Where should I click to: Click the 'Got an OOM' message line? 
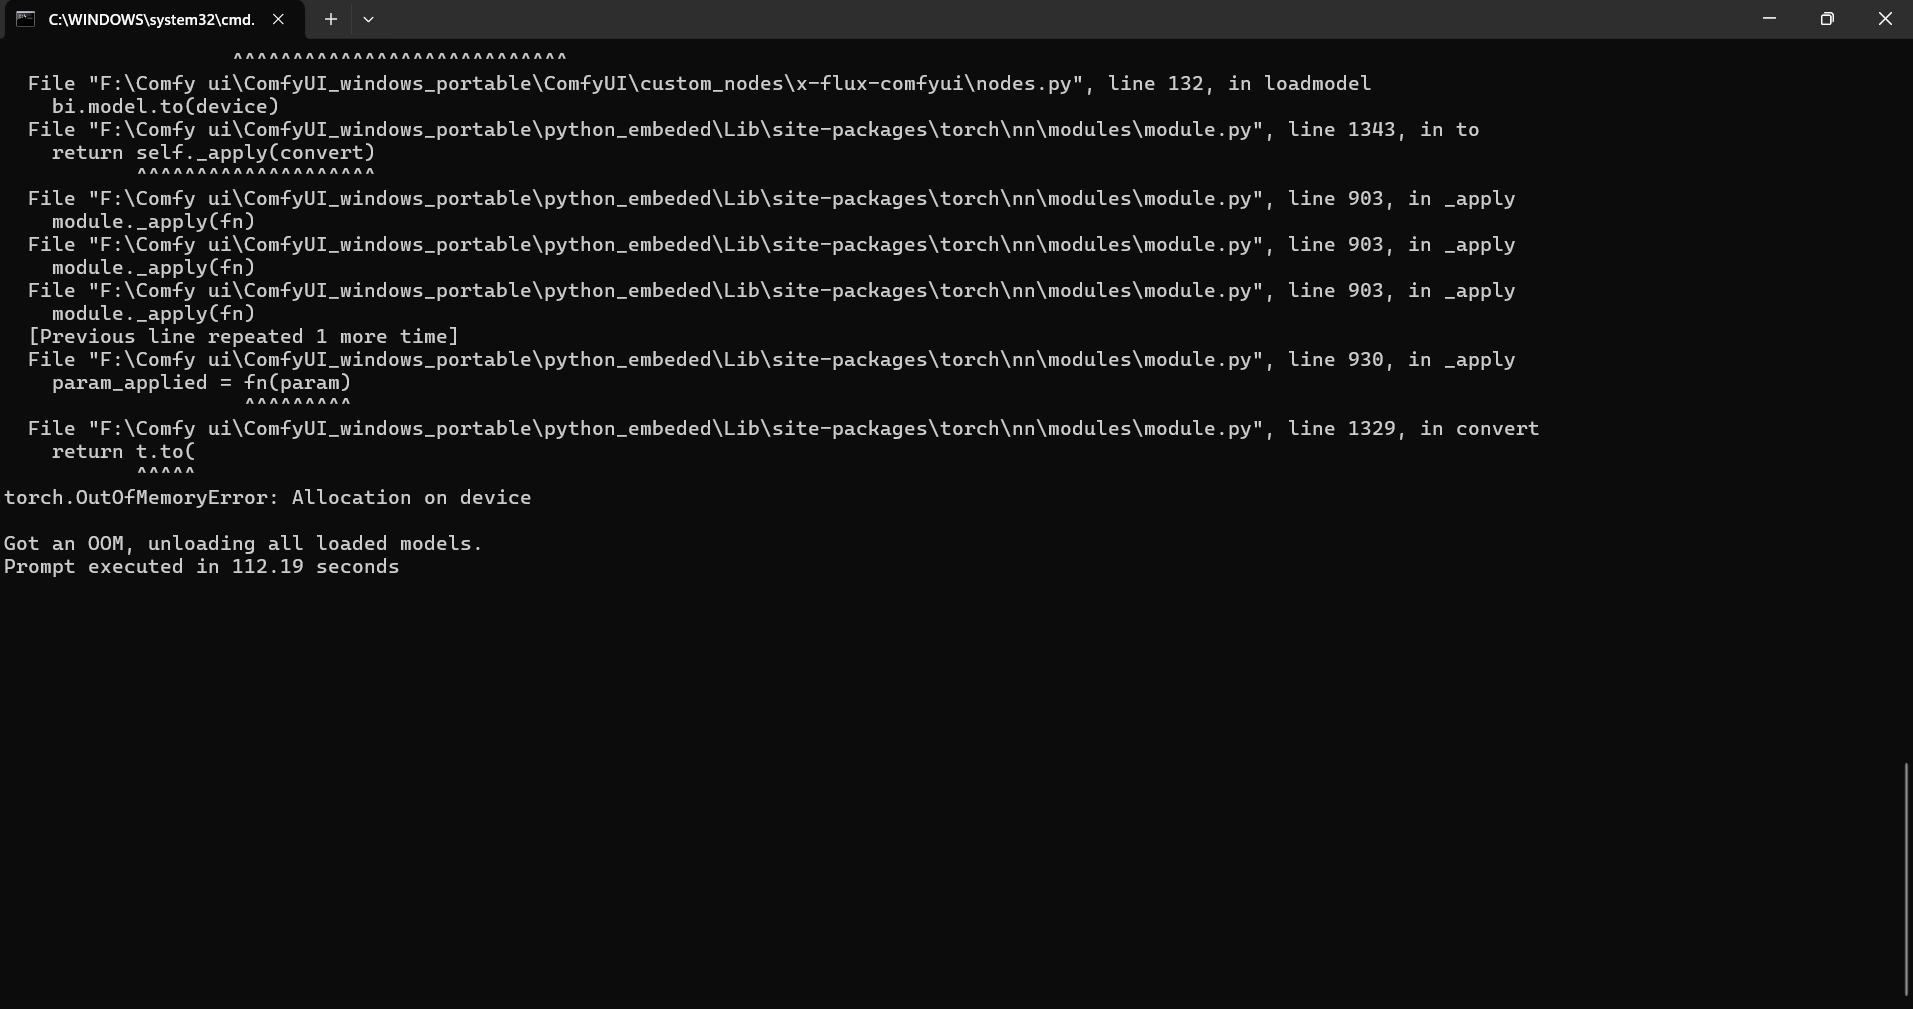[243, 544]
